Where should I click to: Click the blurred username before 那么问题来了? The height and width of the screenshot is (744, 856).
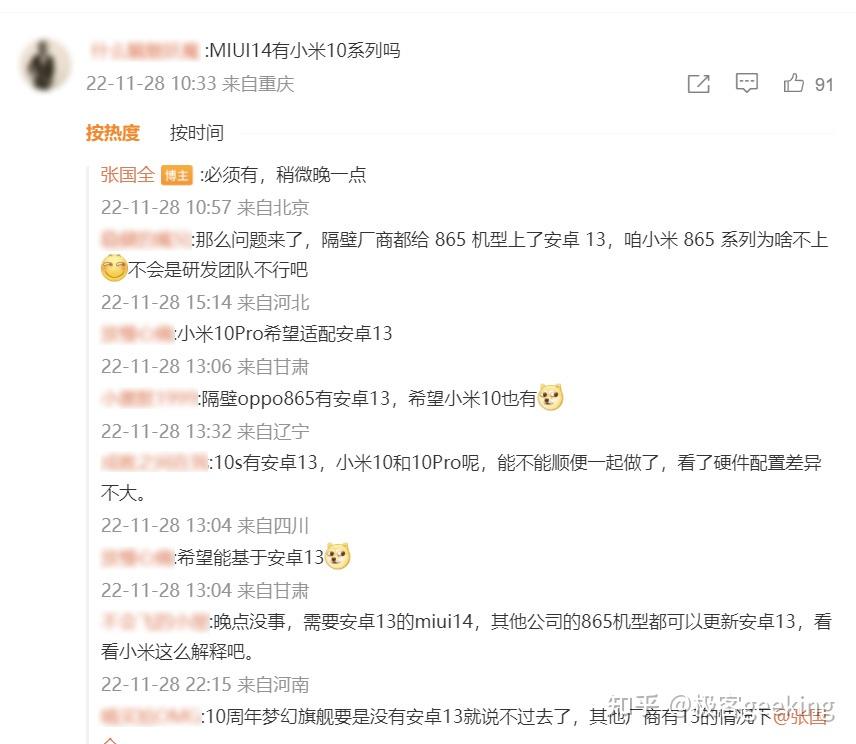tap(146, 239)
